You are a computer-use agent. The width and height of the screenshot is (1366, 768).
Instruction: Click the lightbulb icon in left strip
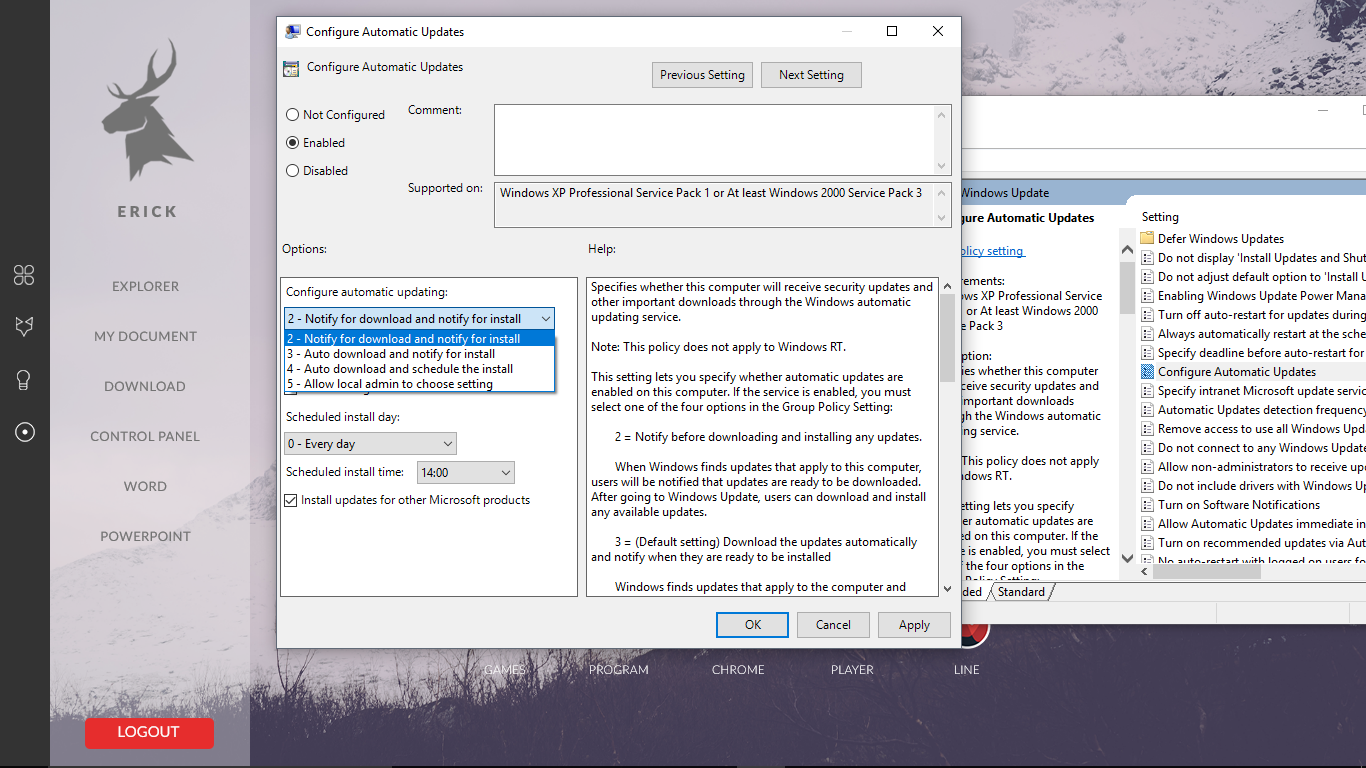pos(24,380)
